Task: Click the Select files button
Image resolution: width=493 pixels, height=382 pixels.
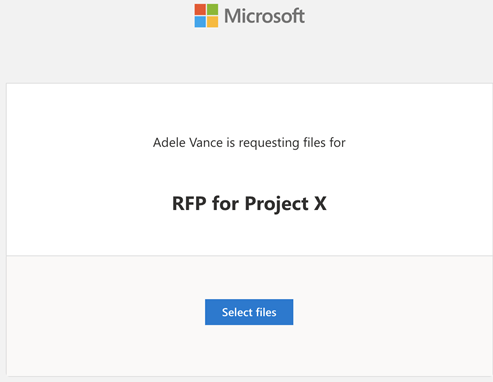Action: click(x=249, y=312)
